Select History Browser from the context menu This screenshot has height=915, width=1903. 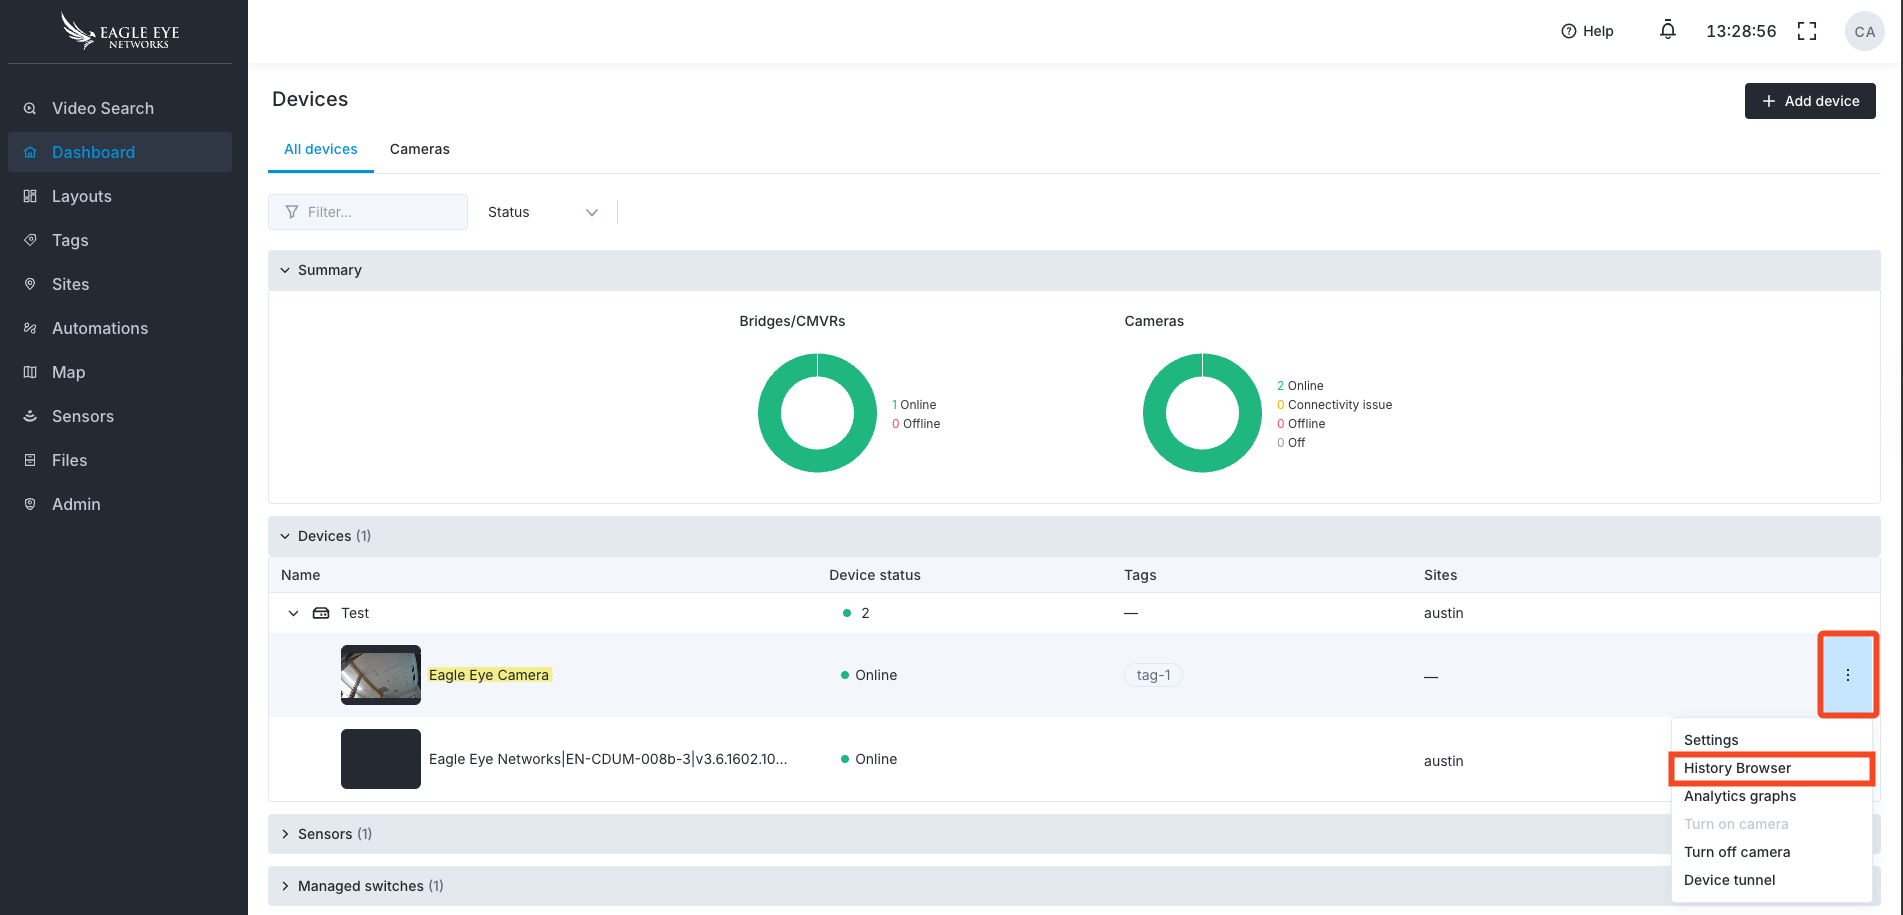click(x=1737, y=768)
